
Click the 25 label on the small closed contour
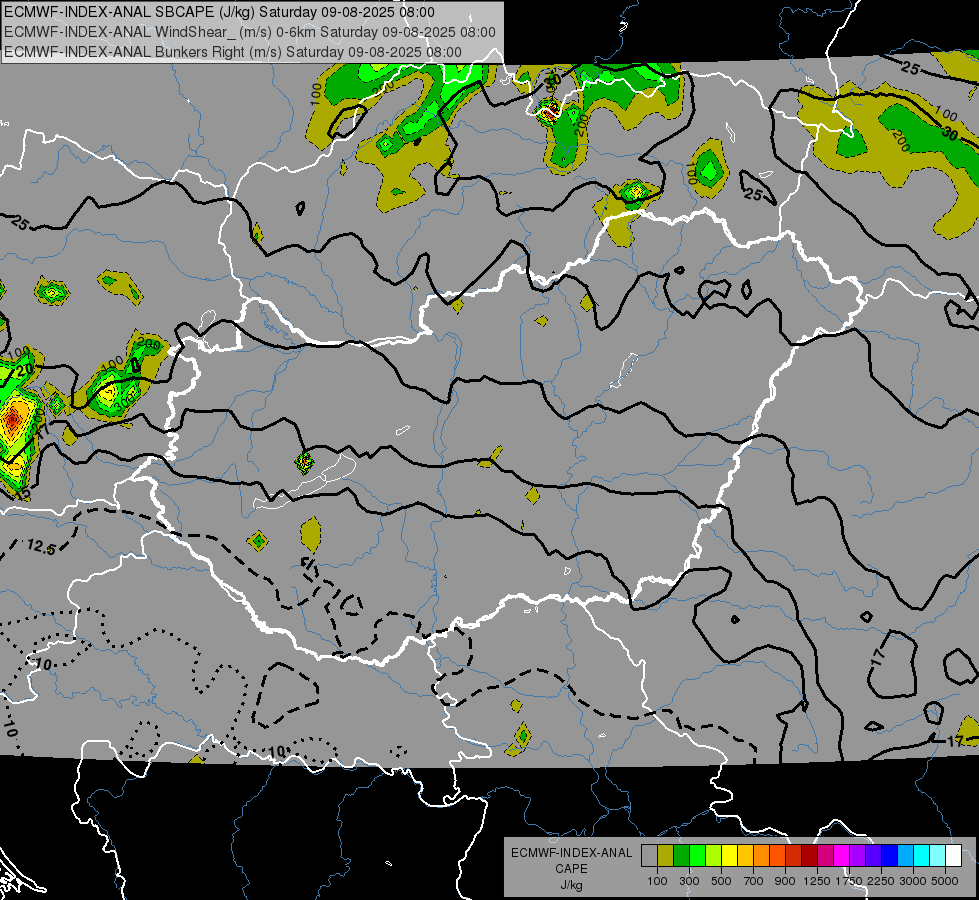754,195
